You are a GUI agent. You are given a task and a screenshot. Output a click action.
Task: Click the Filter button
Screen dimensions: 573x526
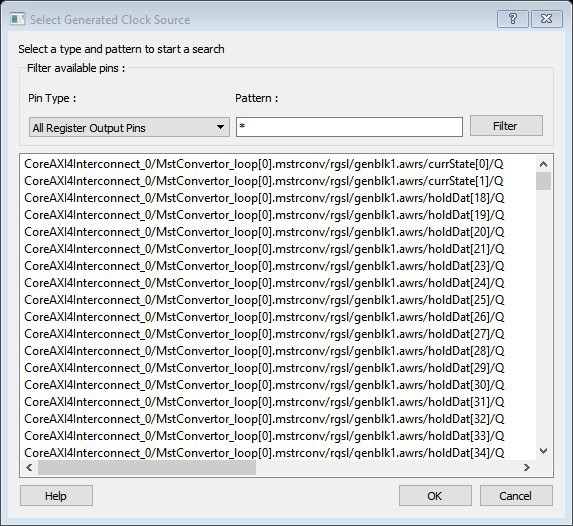click(506, 126)
